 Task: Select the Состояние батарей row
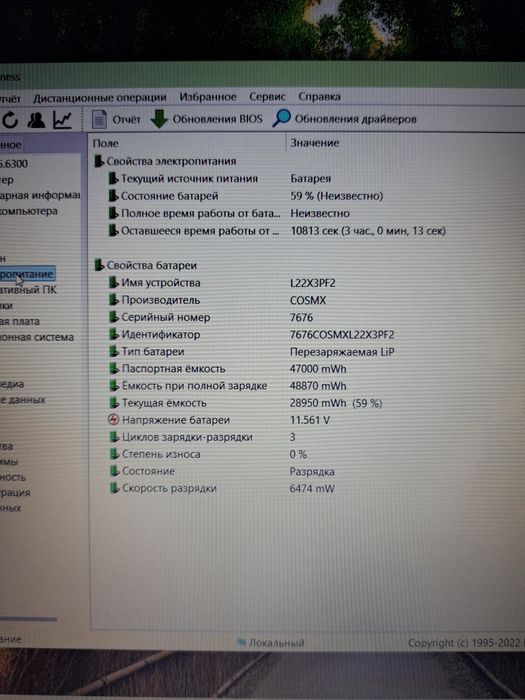click(x=246, y=196)
